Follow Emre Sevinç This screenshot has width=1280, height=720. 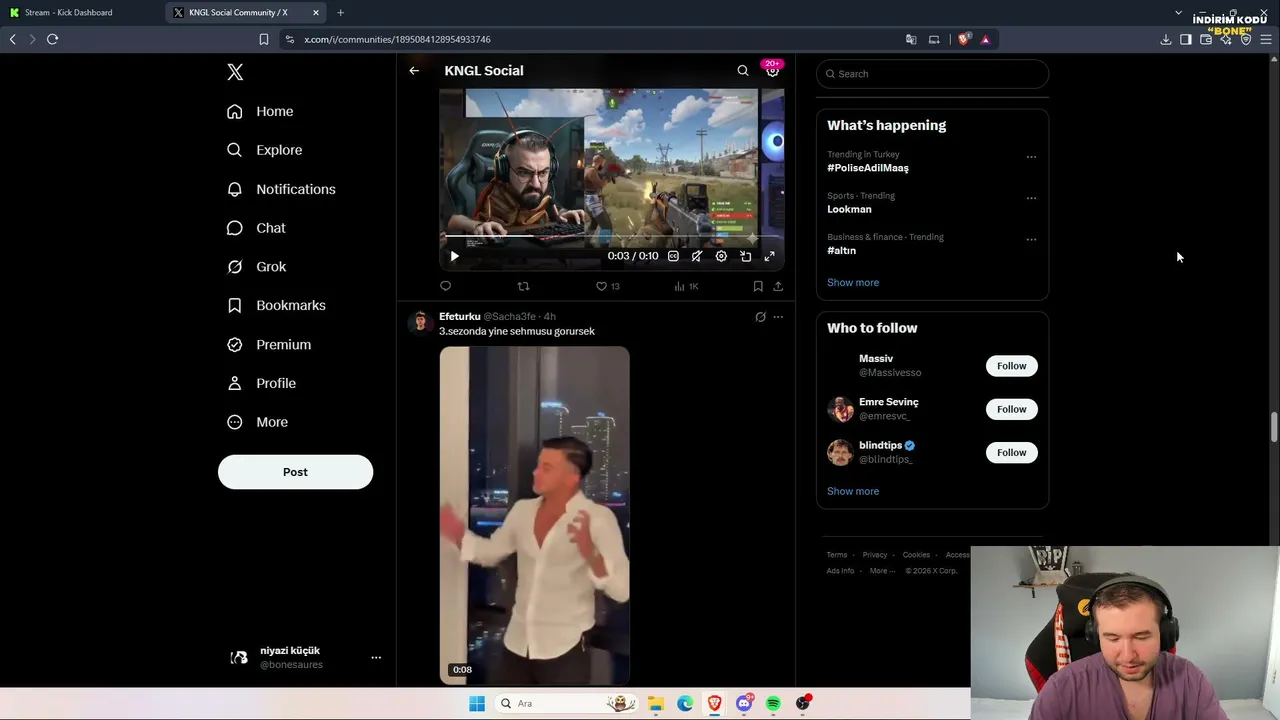pos(1011,409)
